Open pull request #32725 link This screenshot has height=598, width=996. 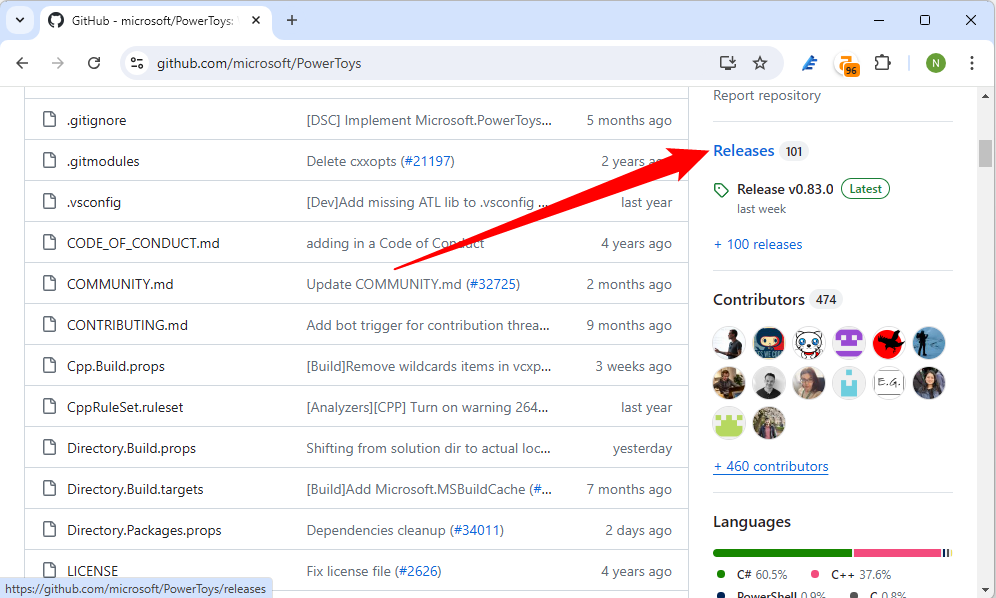pyautogui.click(x=493, y=284)
